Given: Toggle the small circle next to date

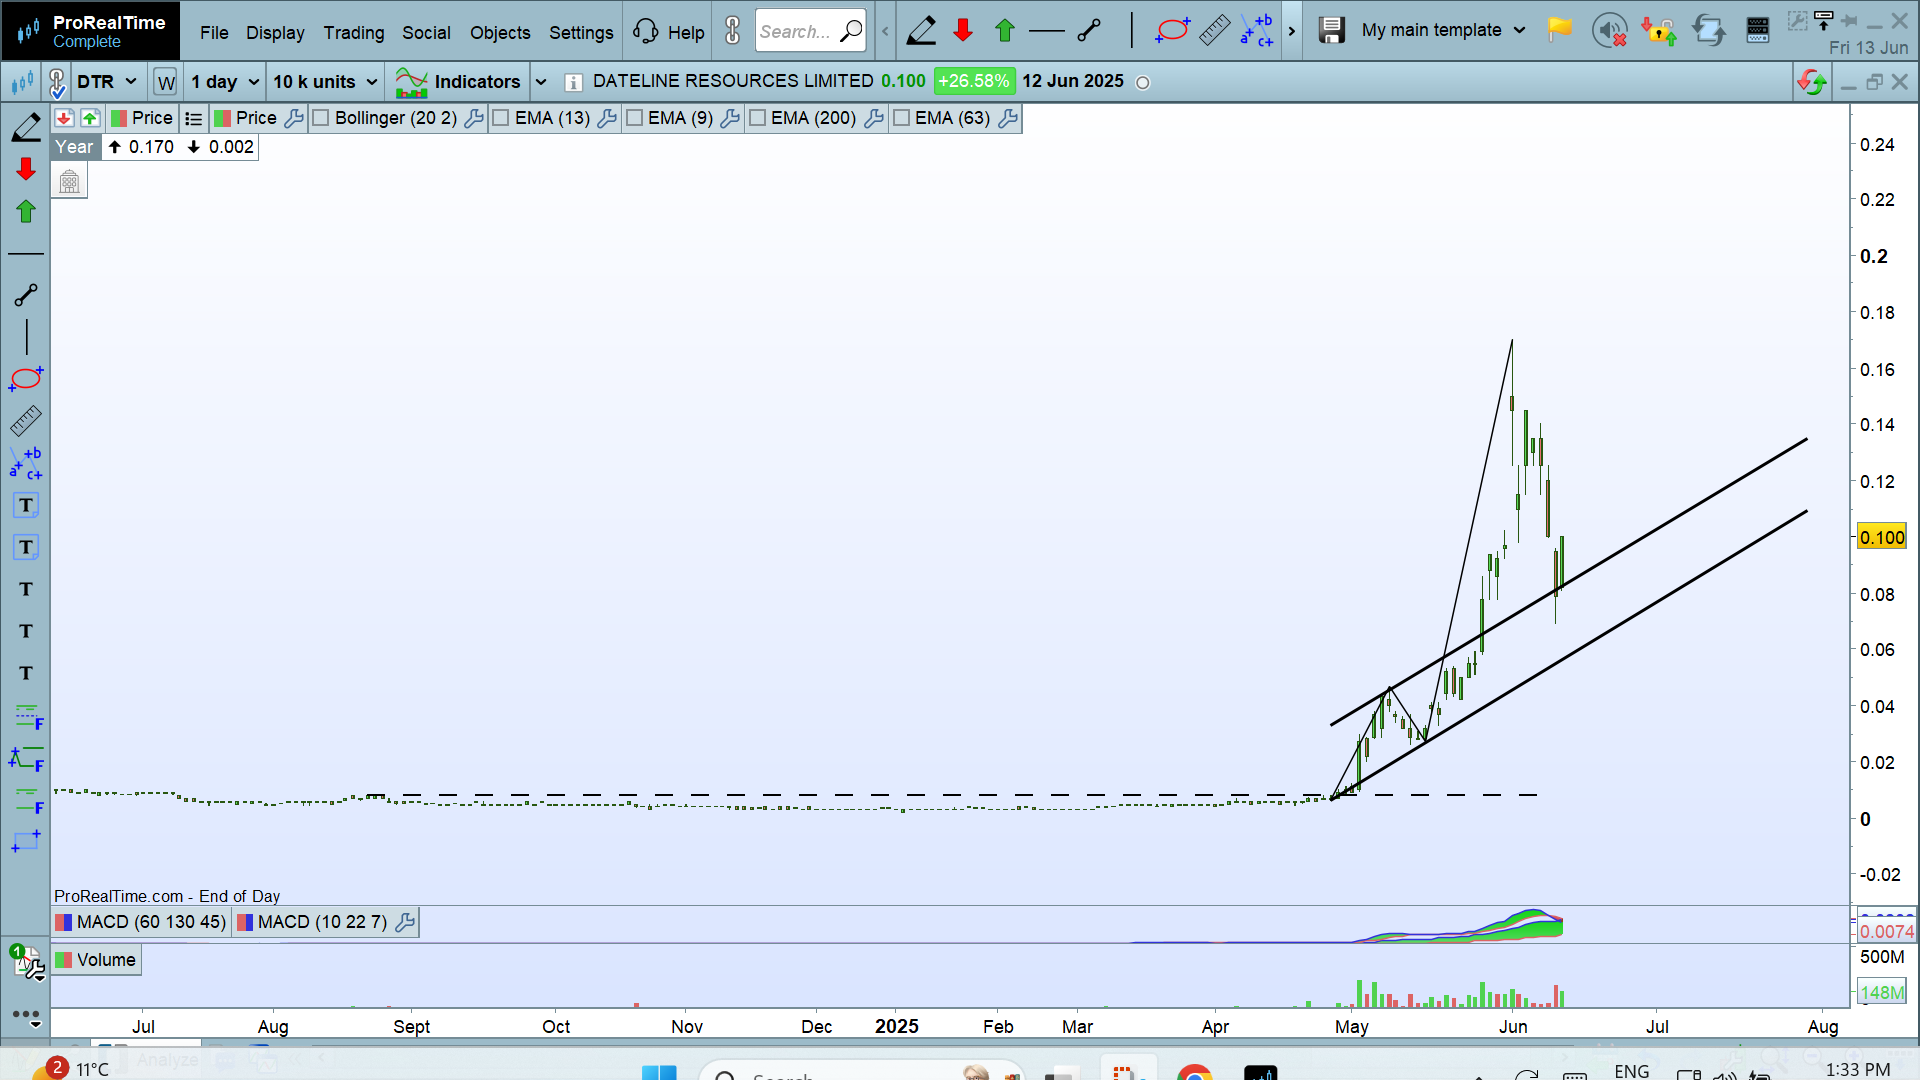Looking at the screenshot, I should coord(1143,83).
